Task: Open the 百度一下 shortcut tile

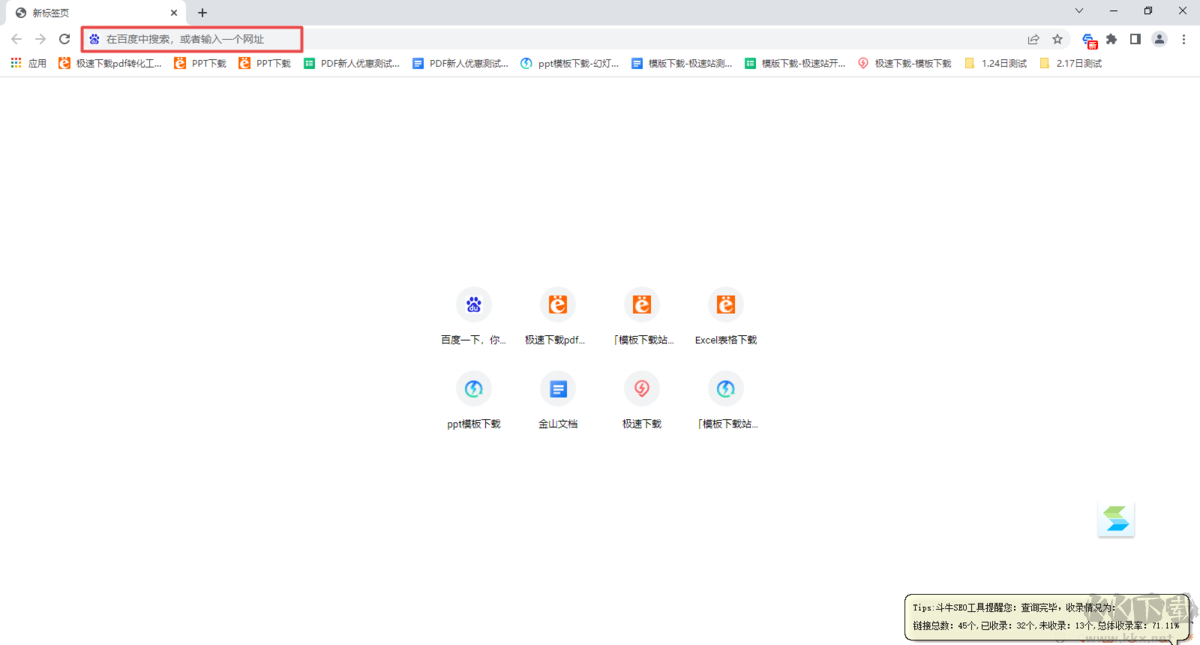Action: pos(474,317)
